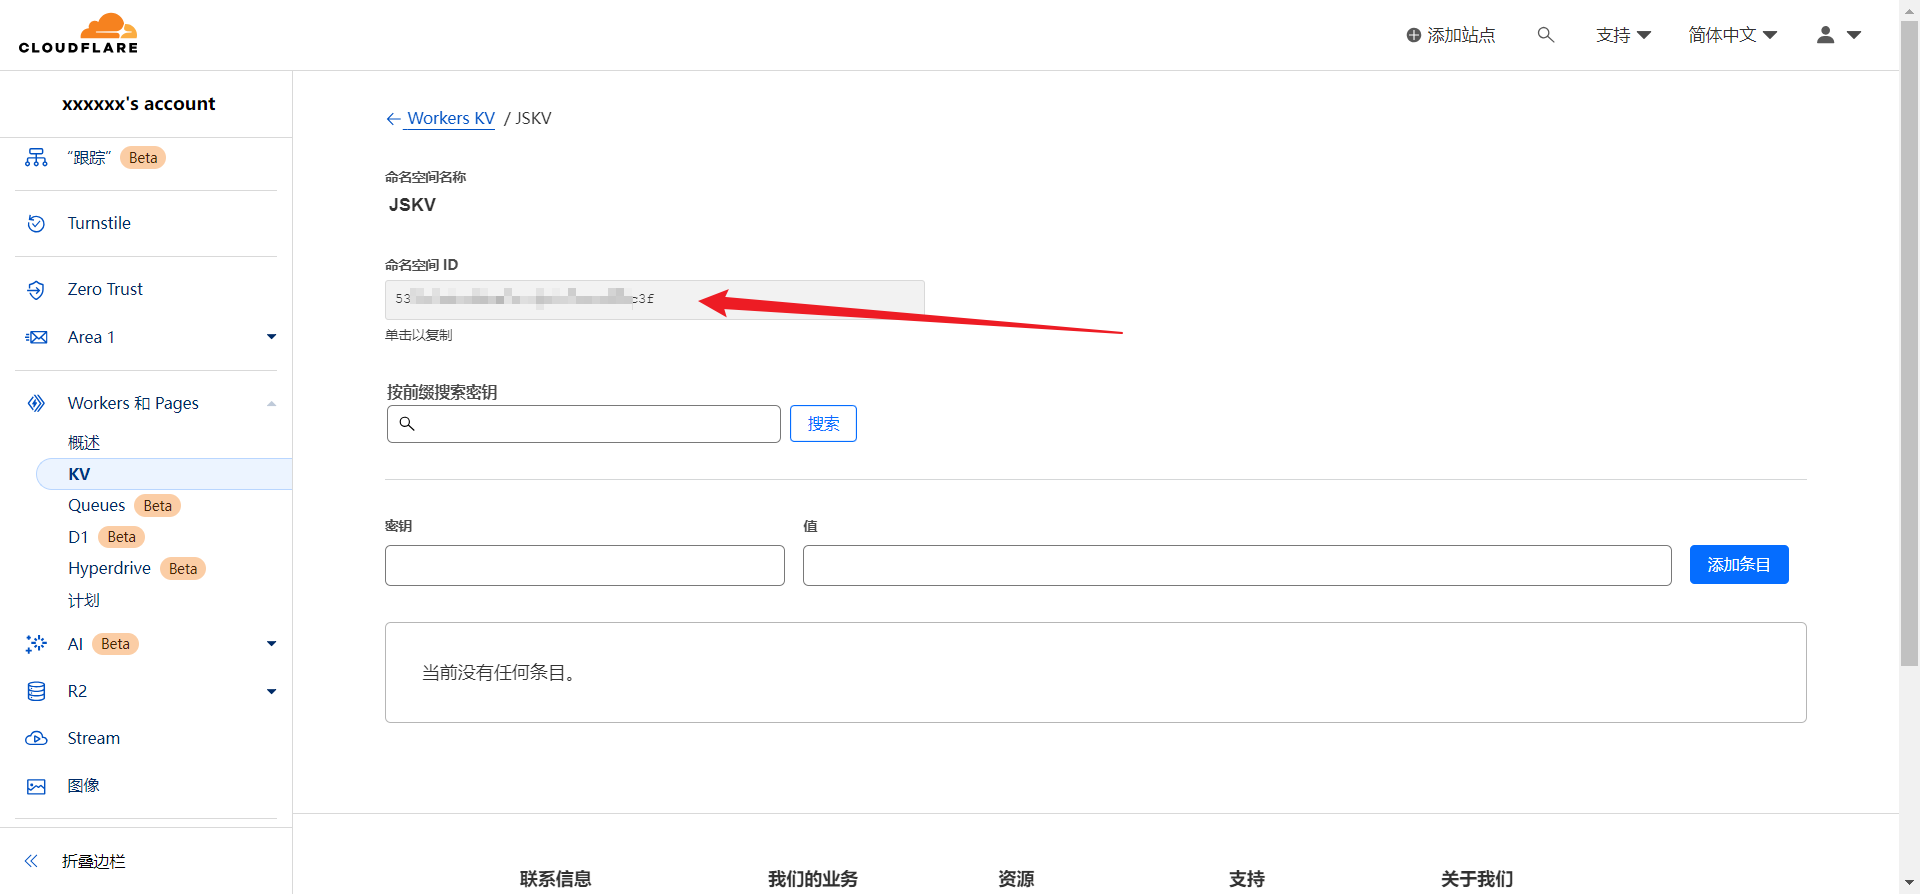The image size is (1920, 894).
Task: Click the 资源 footer heading
Action: coord(1016,879)
